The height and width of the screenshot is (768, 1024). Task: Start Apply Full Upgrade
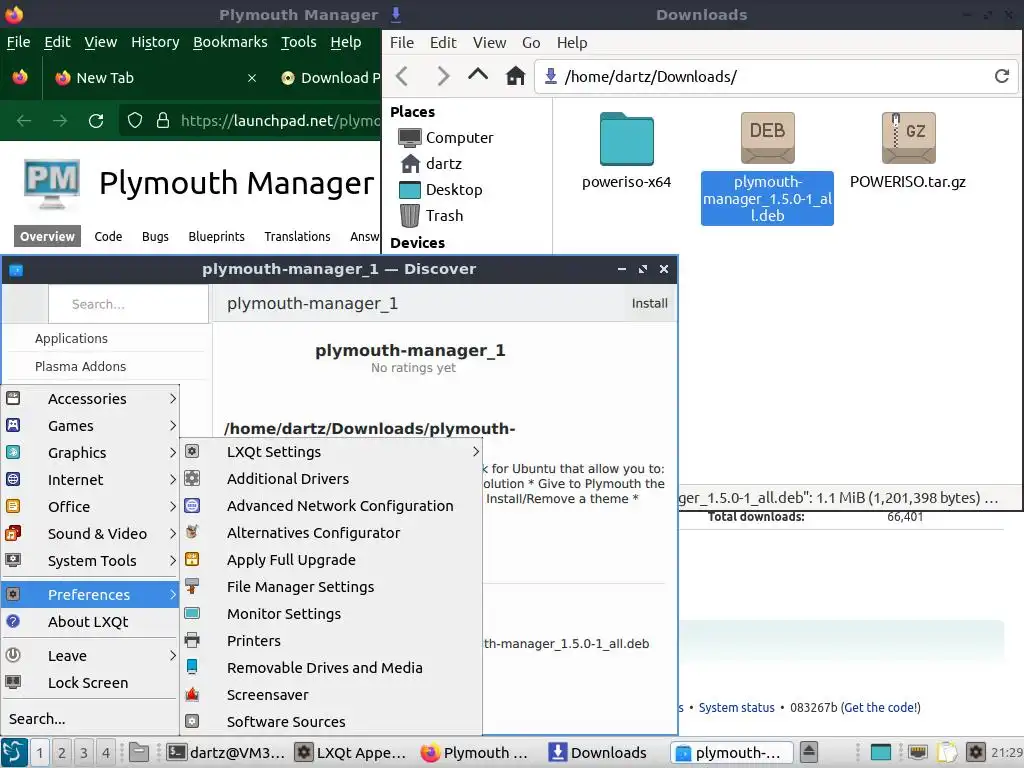click(331, 560)
